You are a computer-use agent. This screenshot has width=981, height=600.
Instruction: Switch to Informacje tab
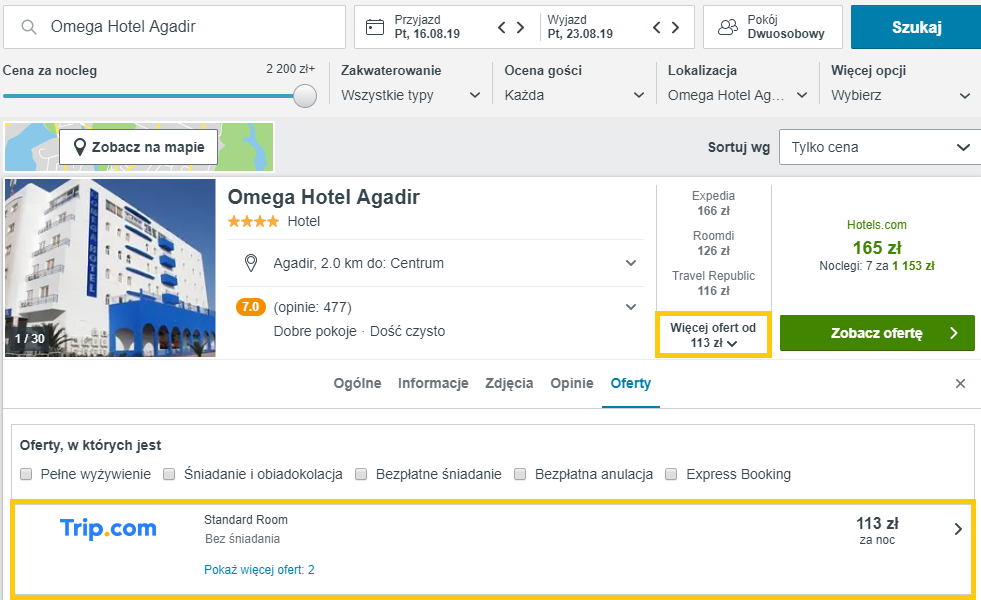click(x=433, y=384)
